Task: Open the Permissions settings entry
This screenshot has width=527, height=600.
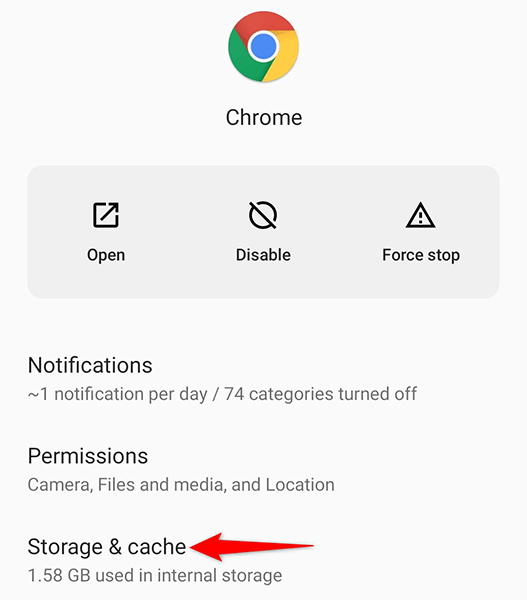Action: pos(263,470)
